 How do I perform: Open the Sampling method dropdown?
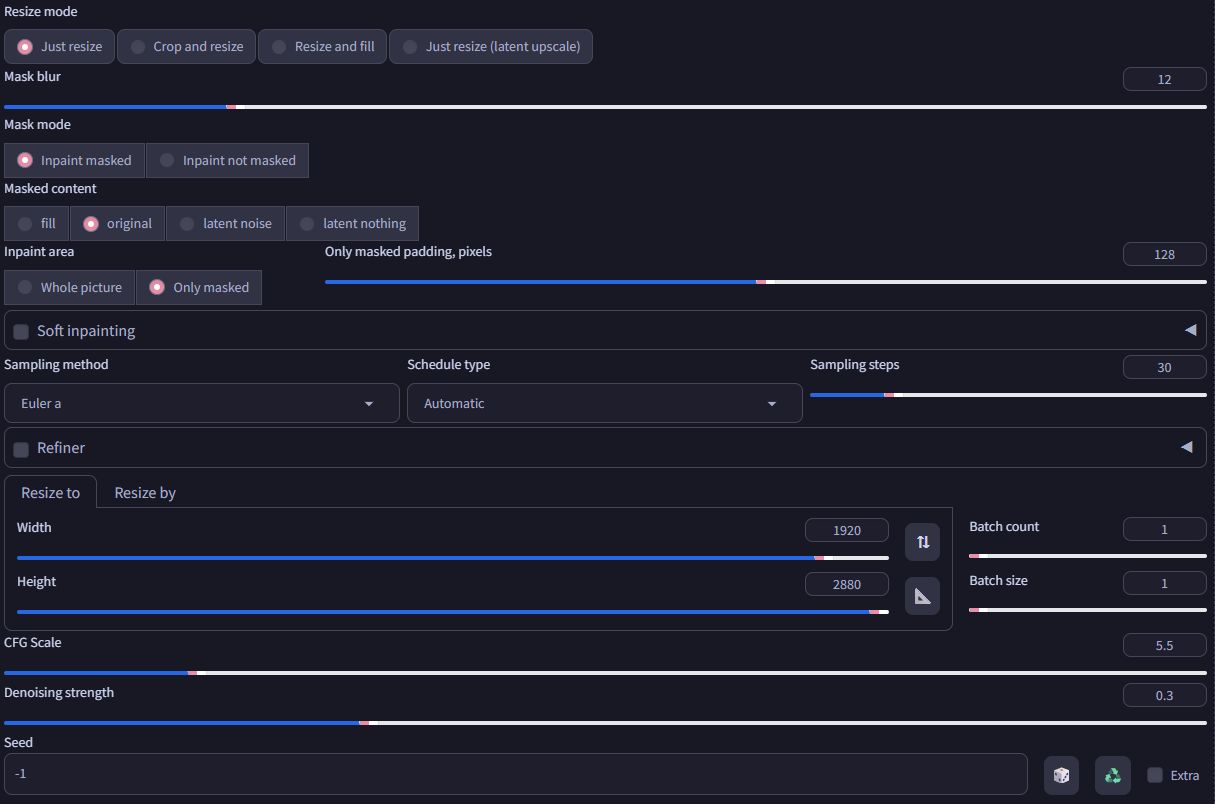click(202, 403)
